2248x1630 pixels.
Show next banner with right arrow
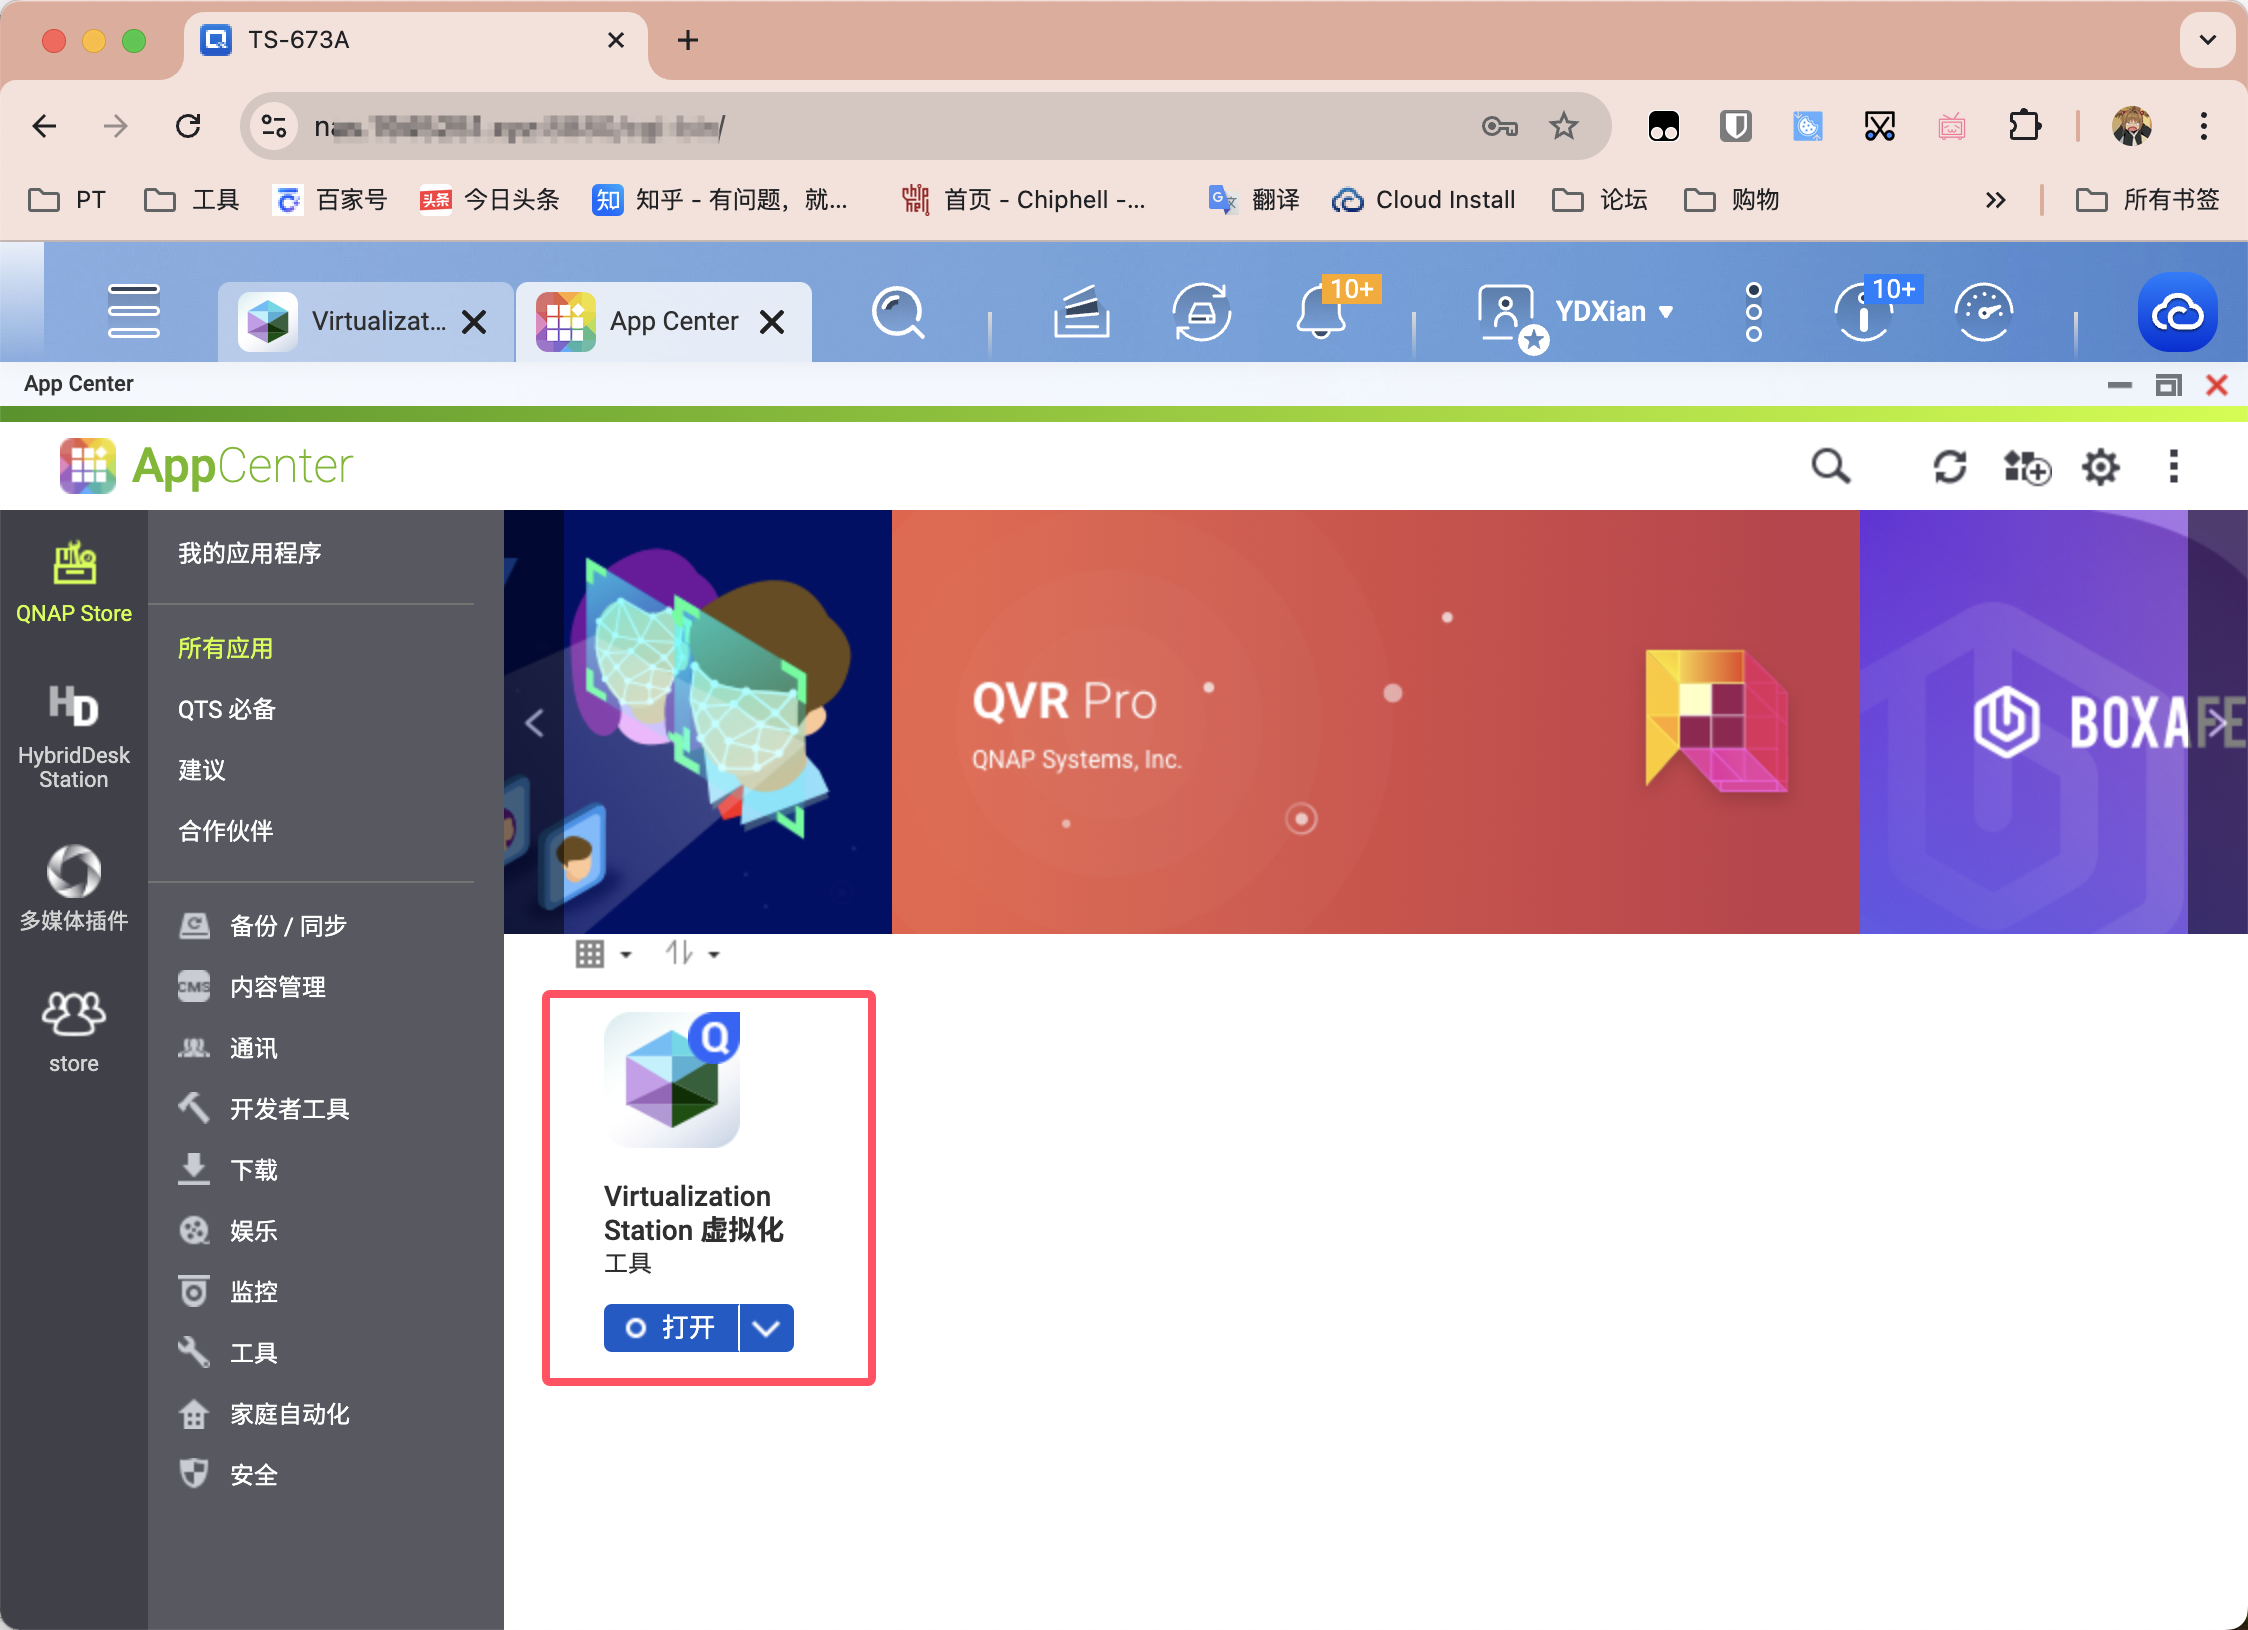(x=2218, y=722)
